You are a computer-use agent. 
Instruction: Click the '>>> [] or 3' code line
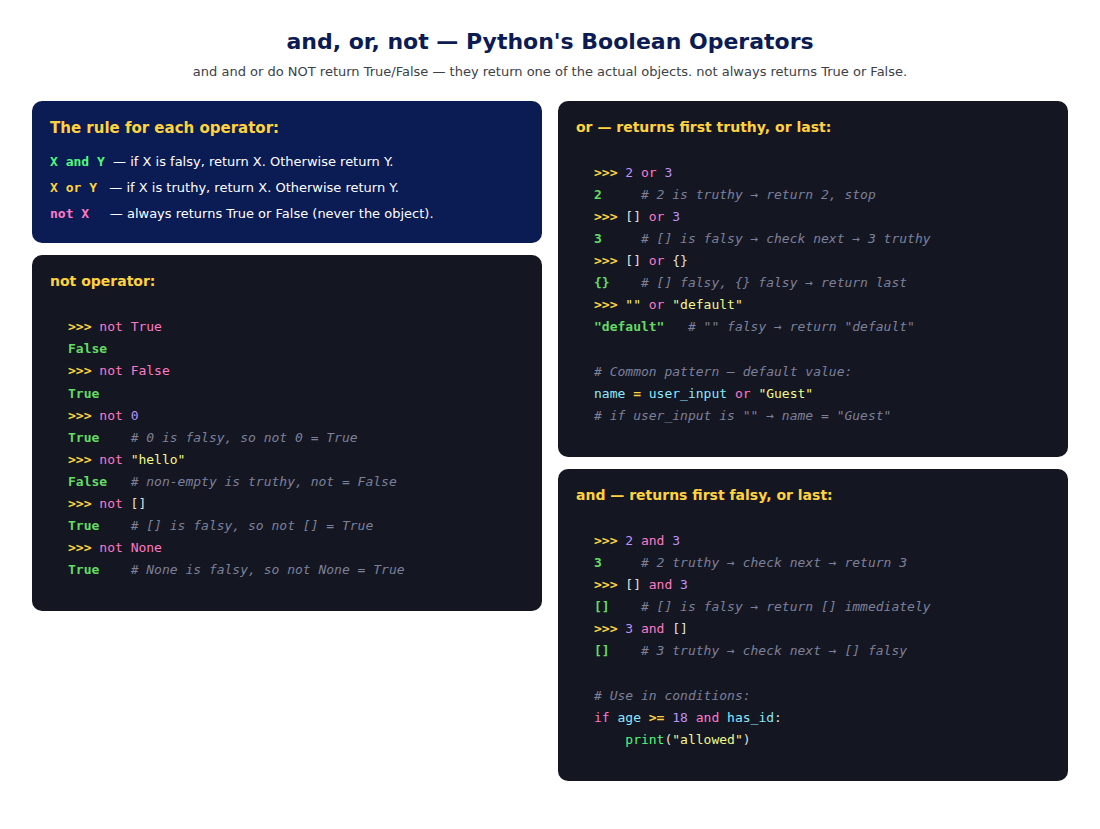(x=637, y=217)
